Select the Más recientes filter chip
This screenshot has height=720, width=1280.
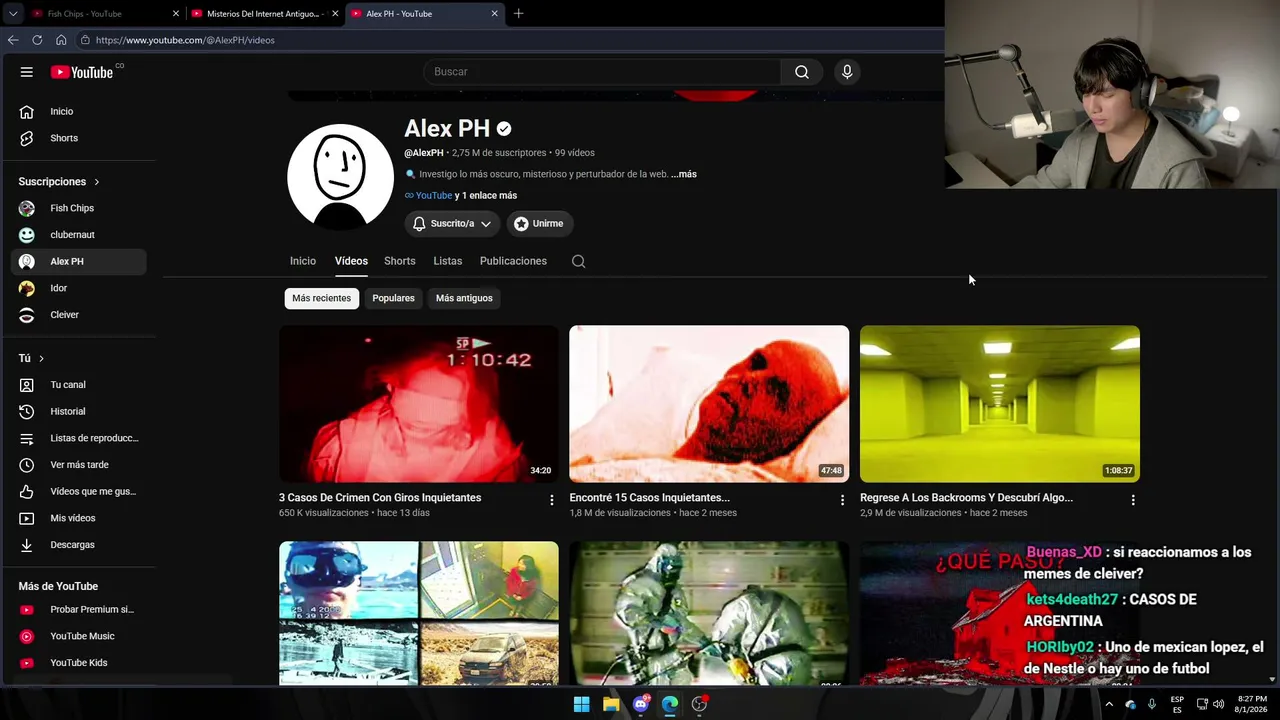(322, 298)
